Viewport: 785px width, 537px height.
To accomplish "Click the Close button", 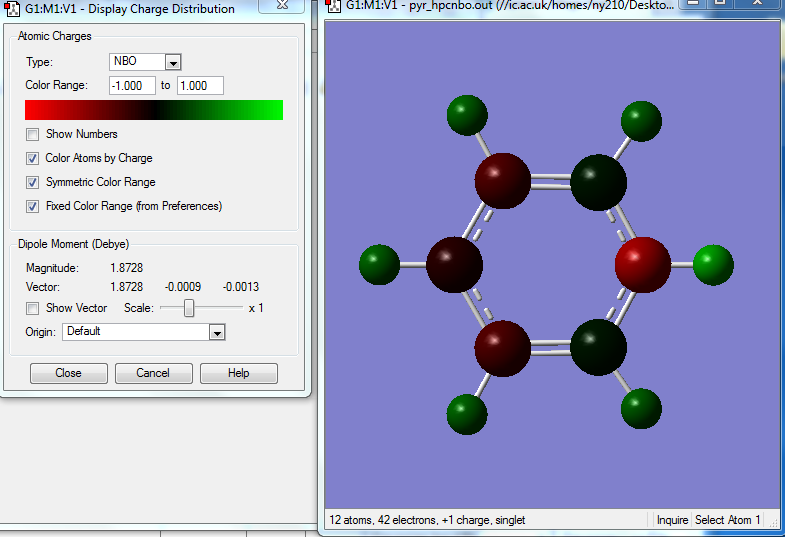I will point(68,373).
